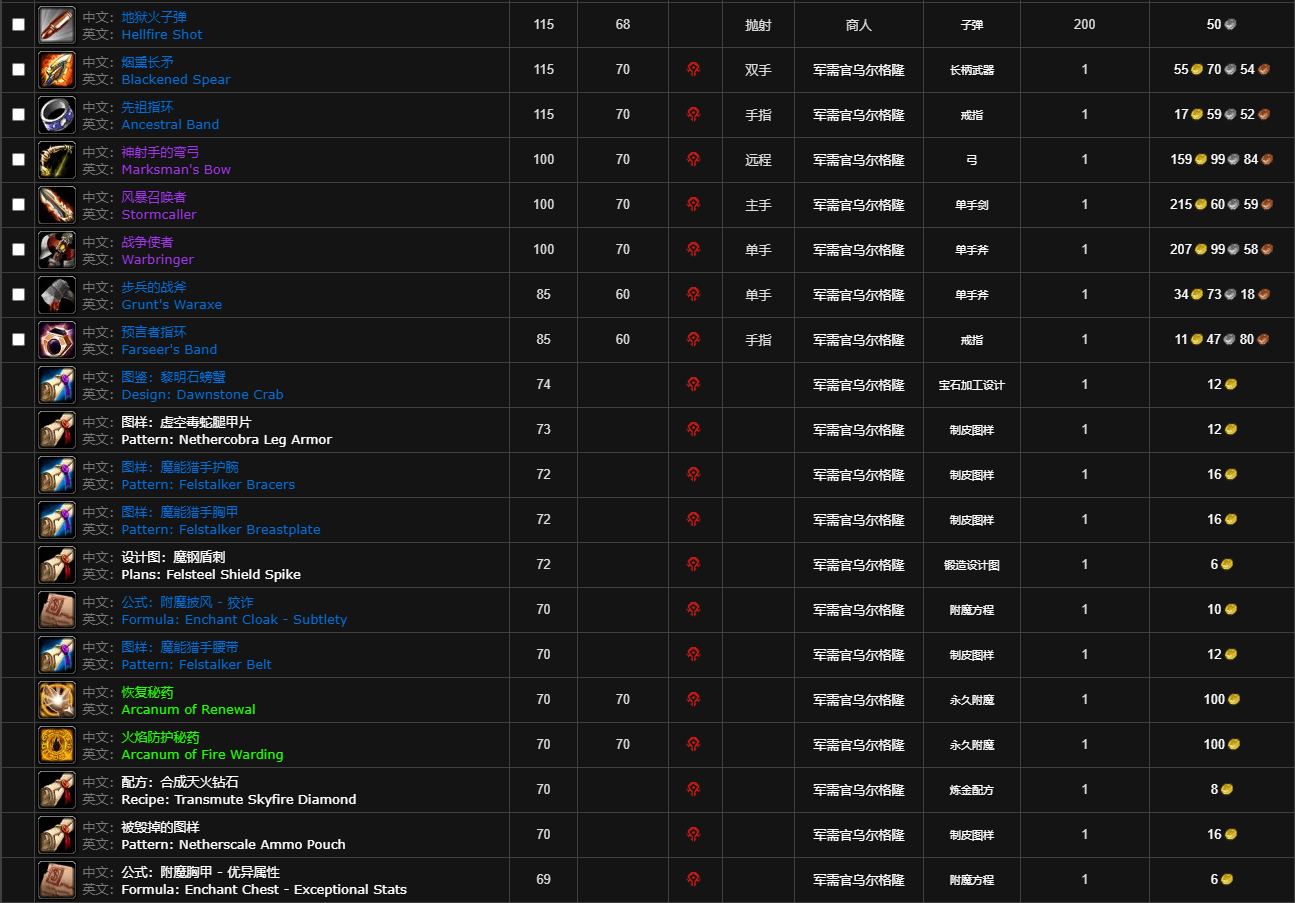Tick the checkbox for Marksman's Bow
The width and height of the screenshot is (1295, 903).
tap(18, 160)
